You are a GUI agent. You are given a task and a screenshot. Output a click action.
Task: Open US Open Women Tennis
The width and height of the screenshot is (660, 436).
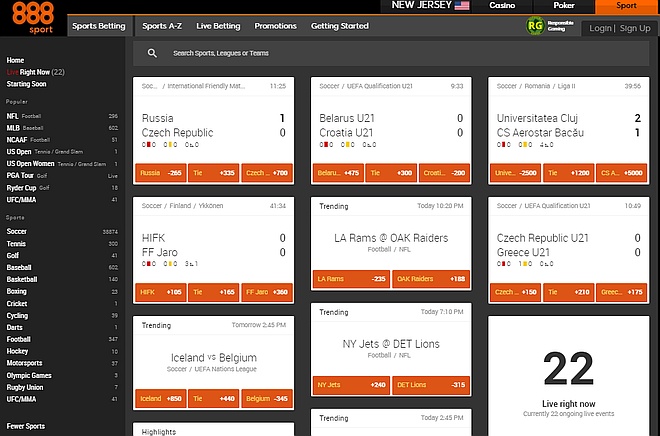pyautogui.click(x=62, y=164)
